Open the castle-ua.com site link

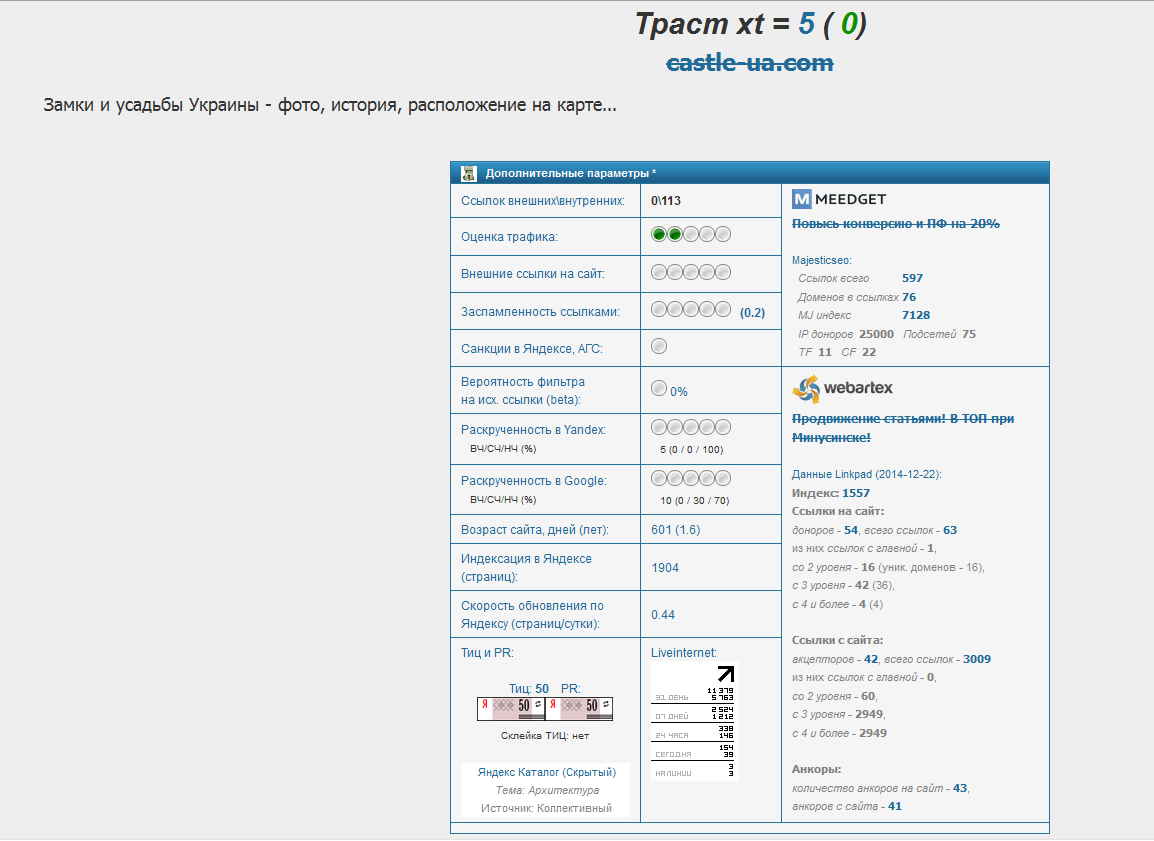749,63
